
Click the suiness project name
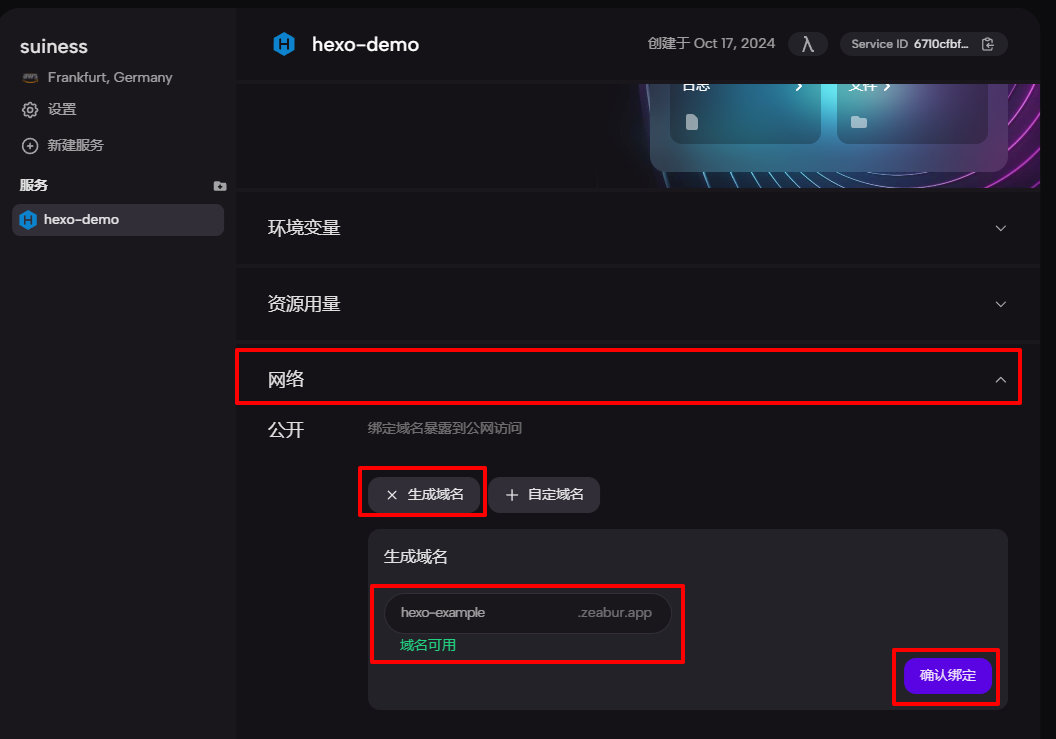[54, 46]
